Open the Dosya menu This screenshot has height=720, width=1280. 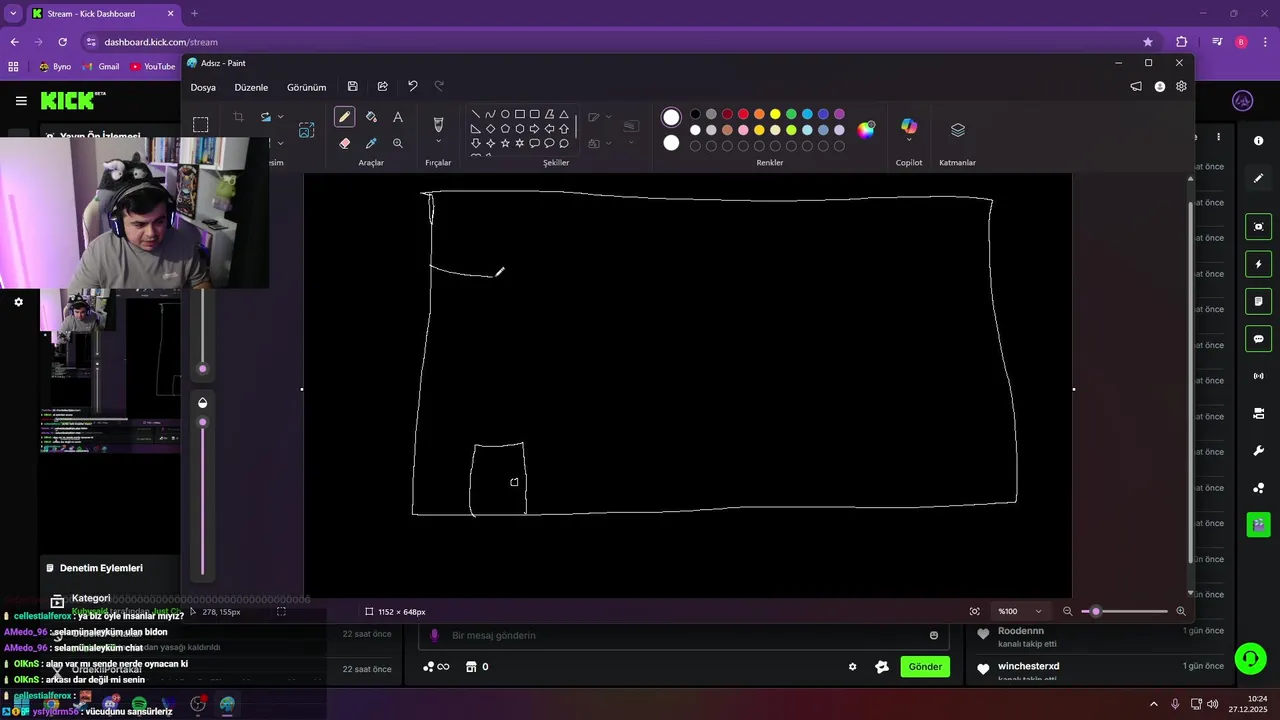coord(203,87)
